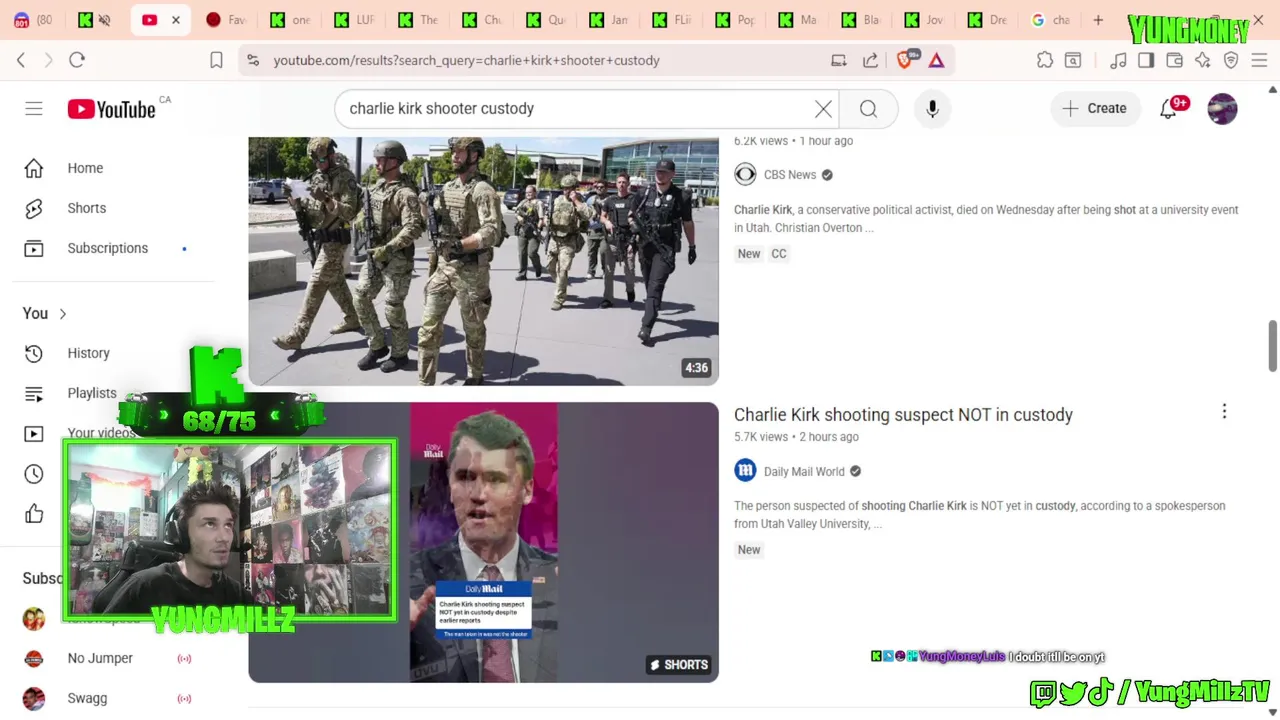The height and width of the screenshot is (720, 1280).
Task: Click the Liked videos thumbs-up icon
Action: point(34,514)
